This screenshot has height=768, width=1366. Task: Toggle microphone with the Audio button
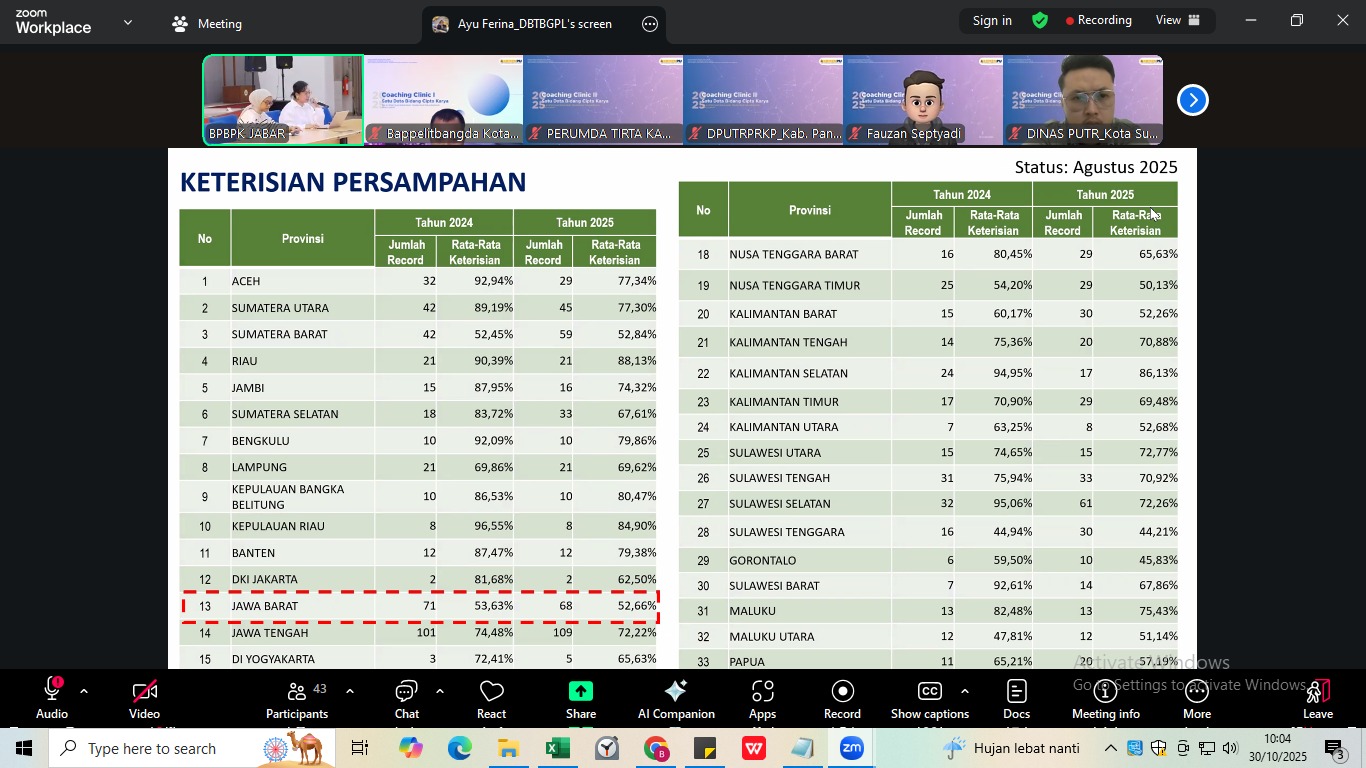[52, 699]
